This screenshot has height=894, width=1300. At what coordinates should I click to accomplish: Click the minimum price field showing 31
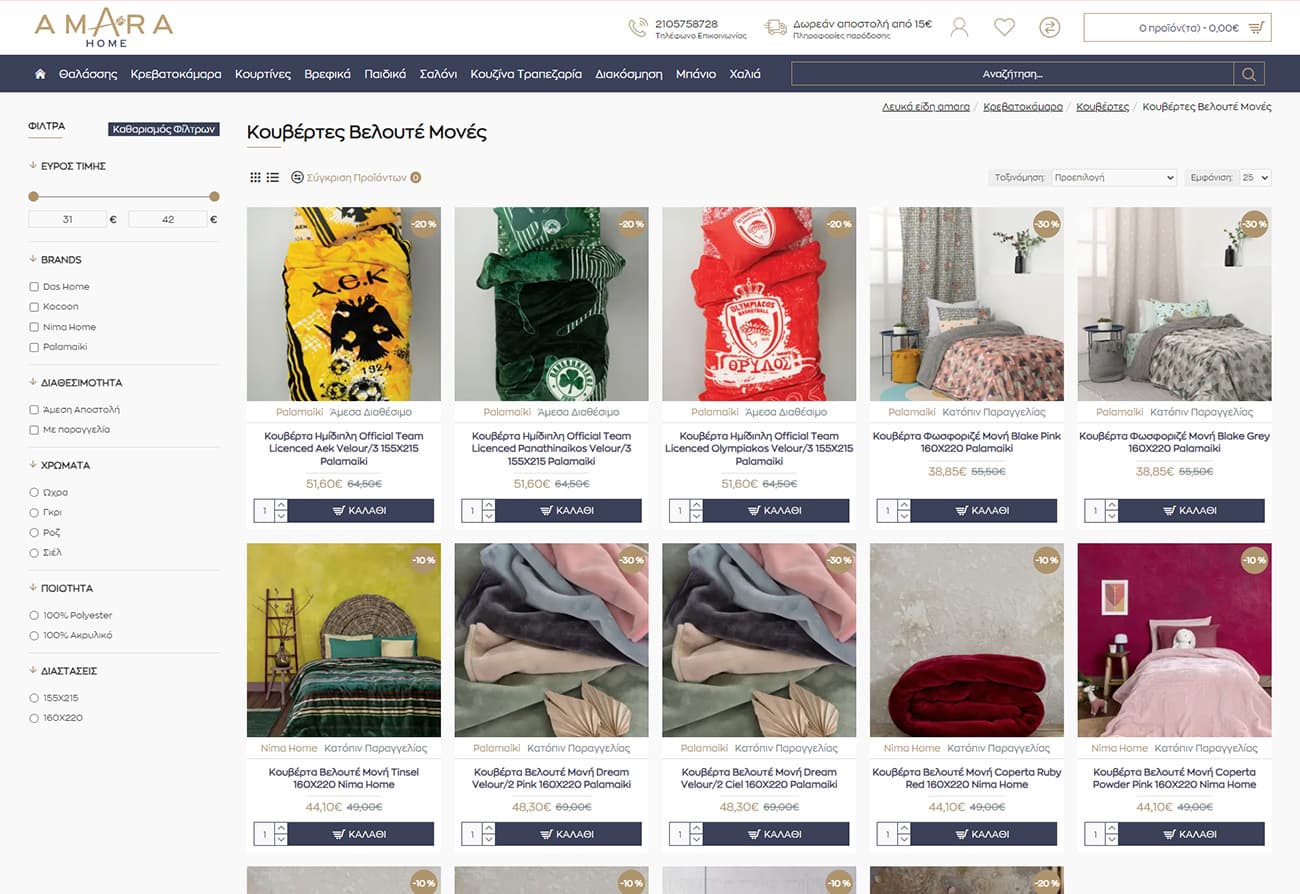click(67, 219)
